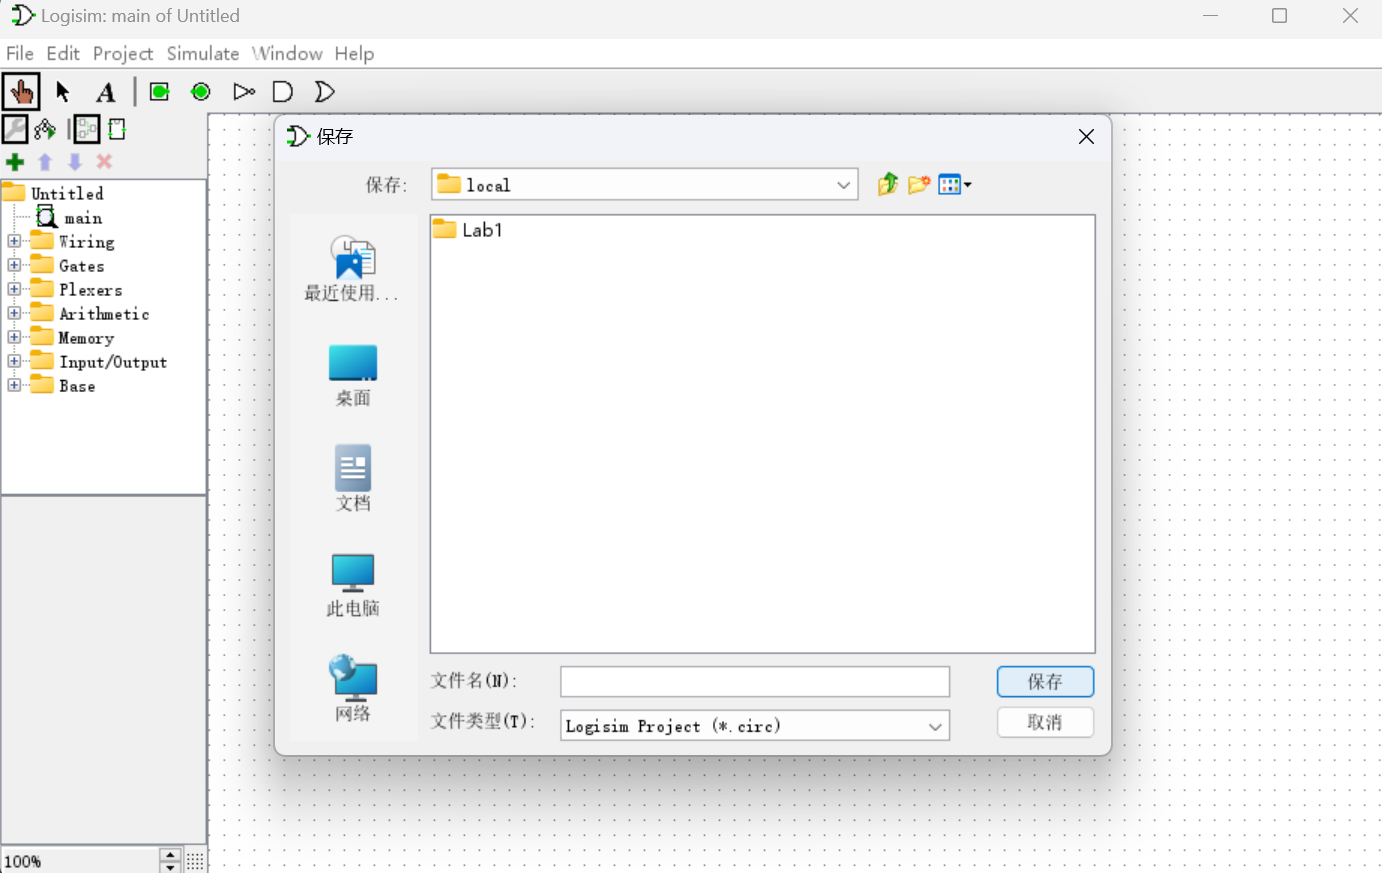The image size is (1382, 873).
Task: Select the OR gate tool
Action: coord(324,92)
